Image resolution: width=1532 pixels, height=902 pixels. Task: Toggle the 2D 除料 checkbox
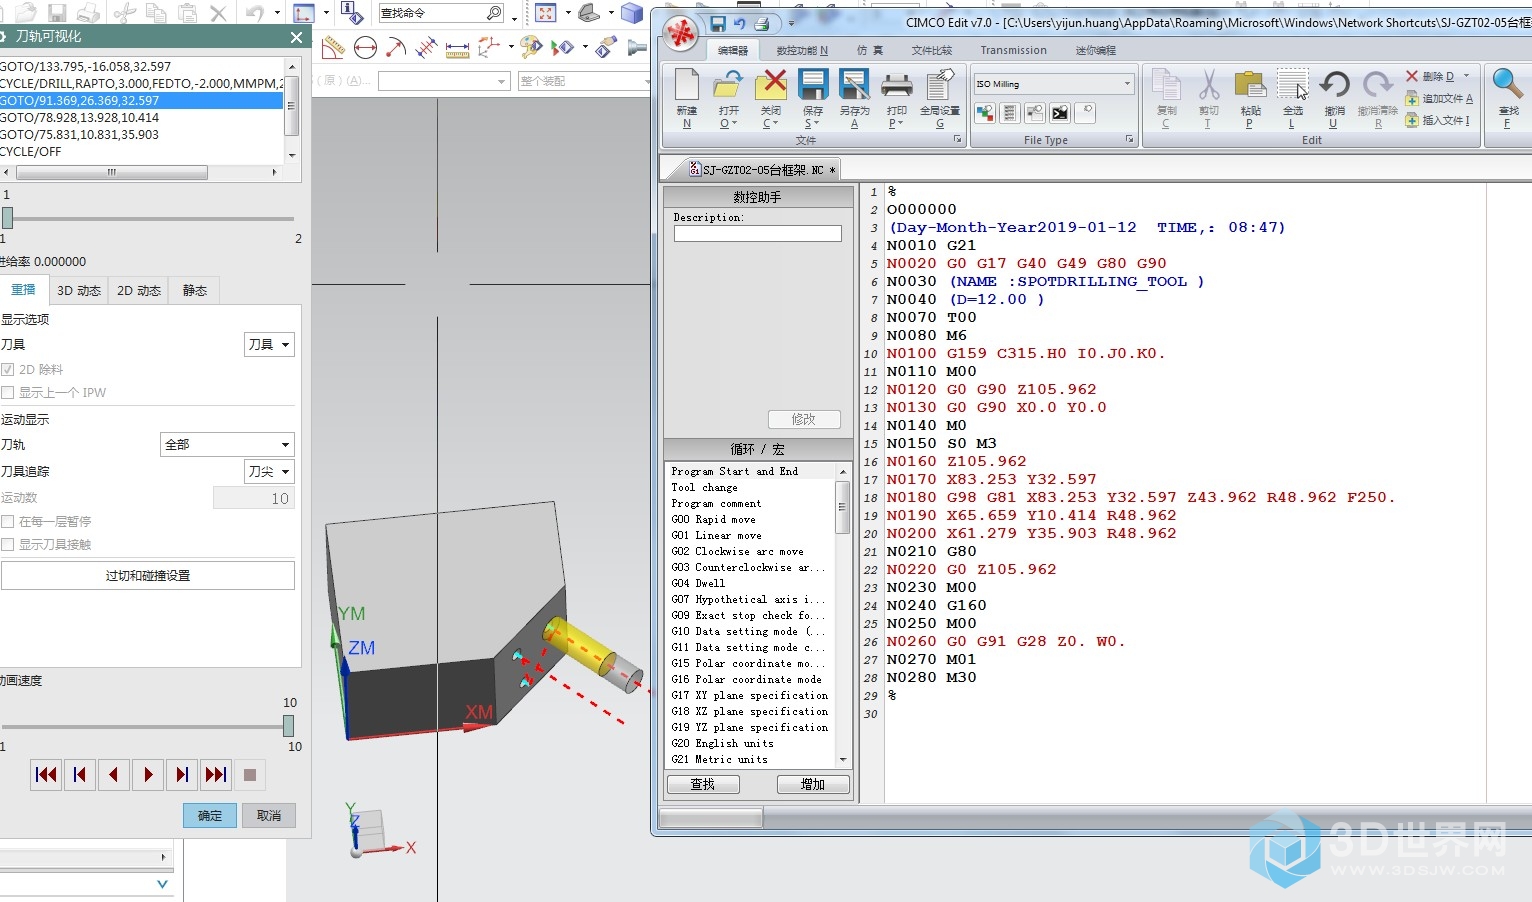pos(8,370)
